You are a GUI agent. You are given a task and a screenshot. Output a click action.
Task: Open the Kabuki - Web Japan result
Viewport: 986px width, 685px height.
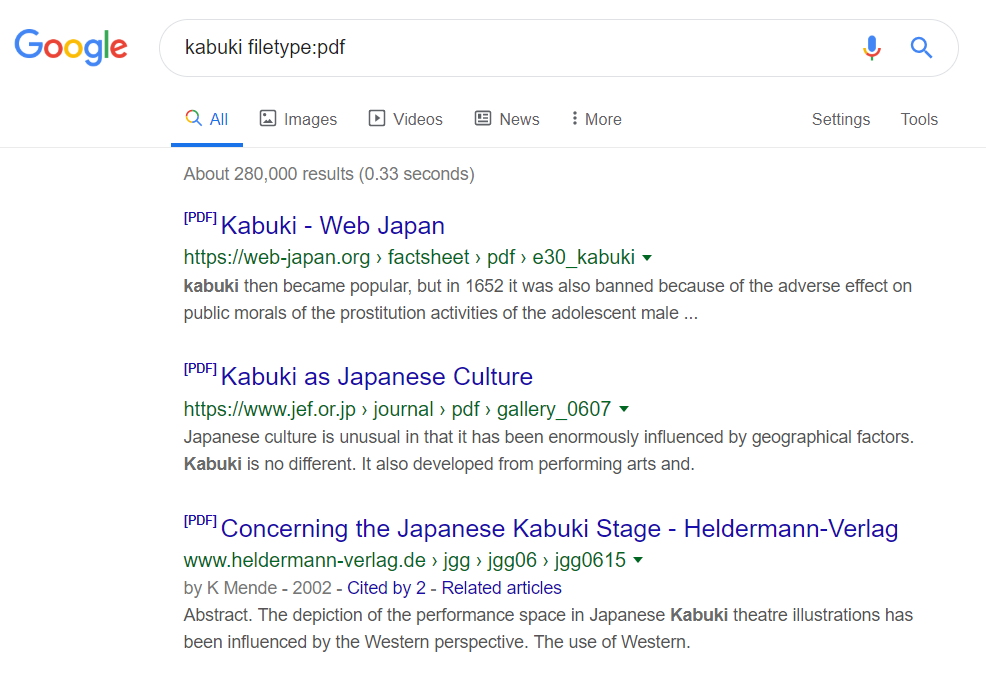(x=333, y=225)
